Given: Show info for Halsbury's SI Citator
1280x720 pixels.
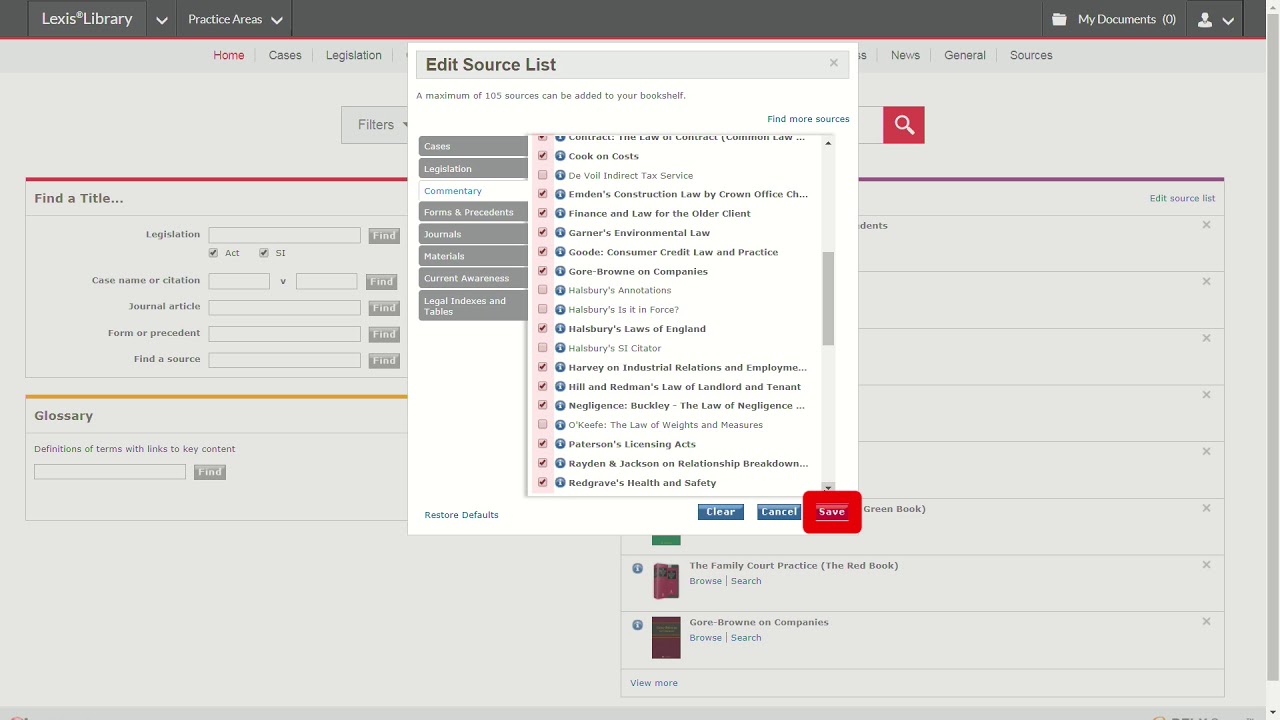Looking at the screenshot, I should [x=560, y=348].
